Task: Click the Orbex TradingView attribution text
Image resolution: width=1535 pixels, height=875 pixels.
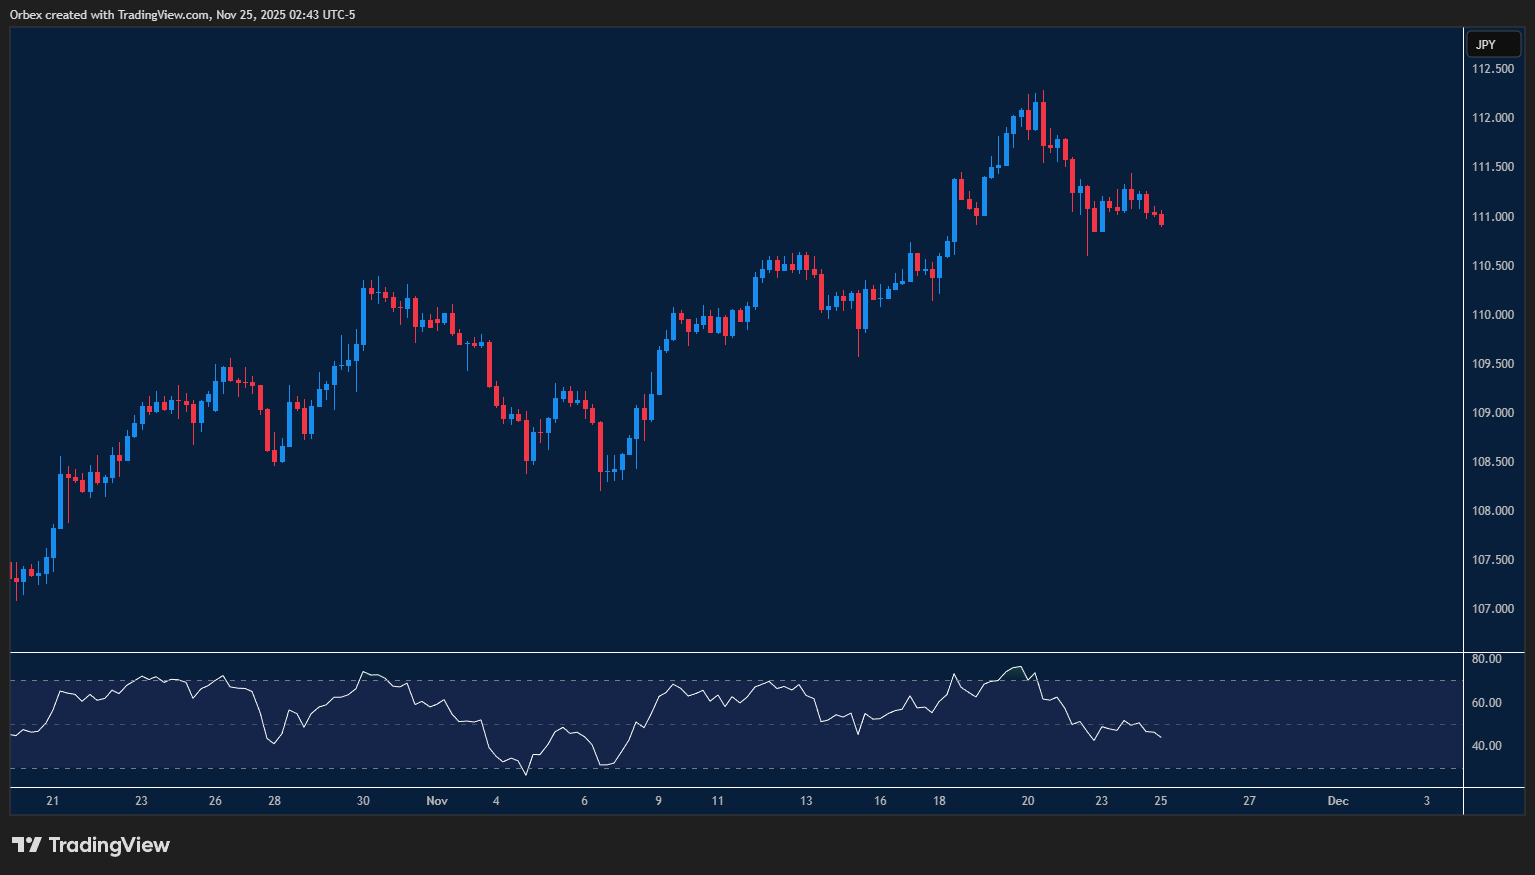Action: point(182,14)
